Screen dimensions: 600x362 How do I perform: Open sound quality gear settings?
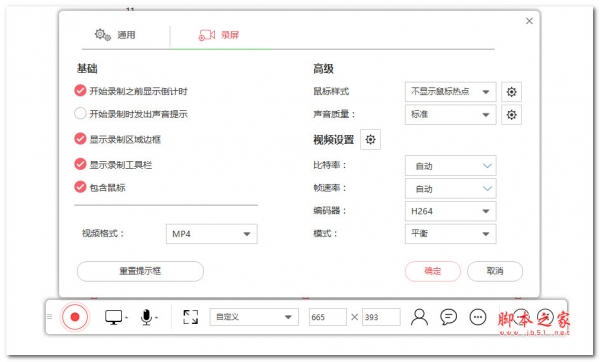point(511,114)
